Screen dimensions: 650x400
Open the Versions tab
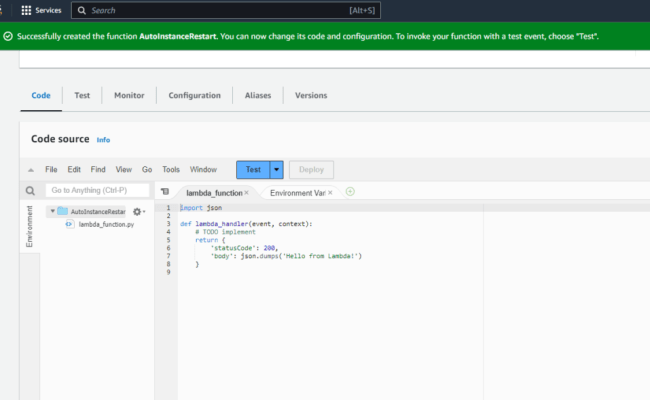(x=311, y=95)
